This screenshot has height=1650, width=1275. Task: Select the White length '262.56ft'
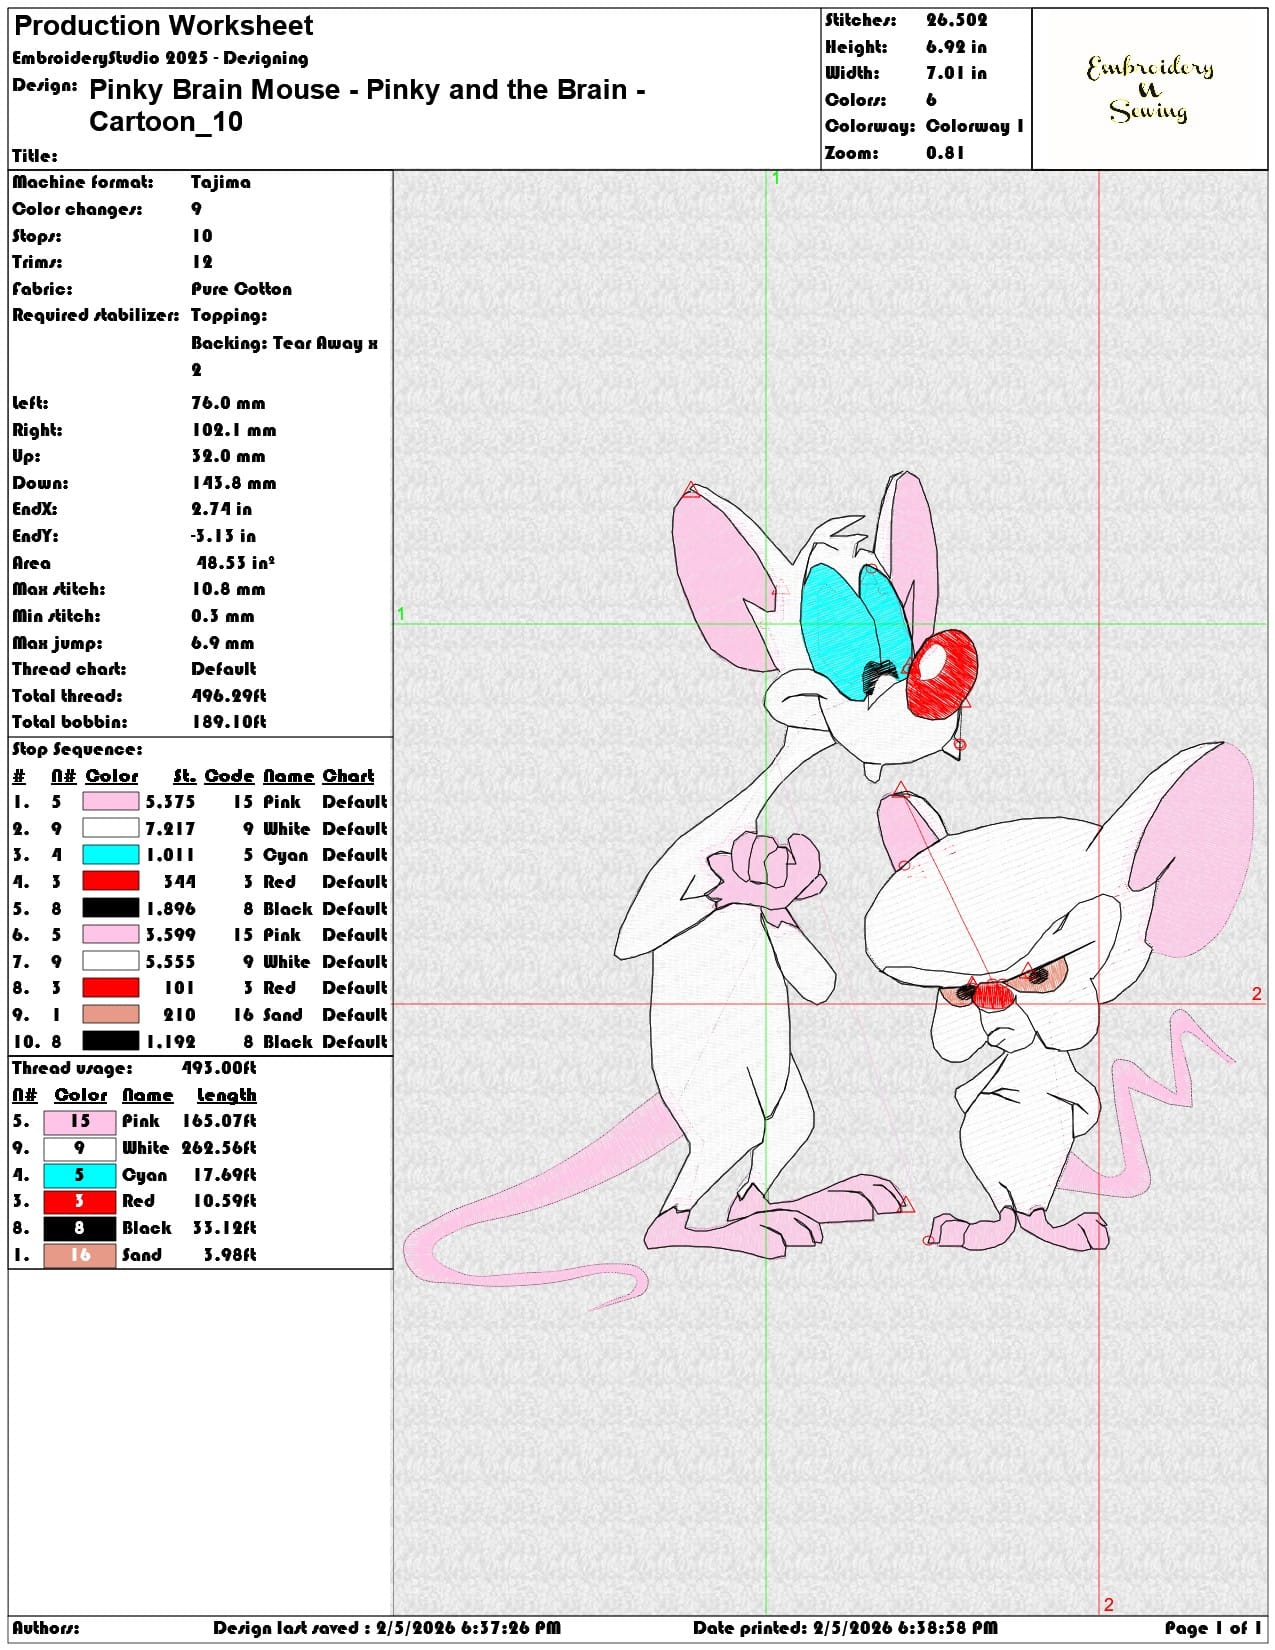tap(219, 1148)
